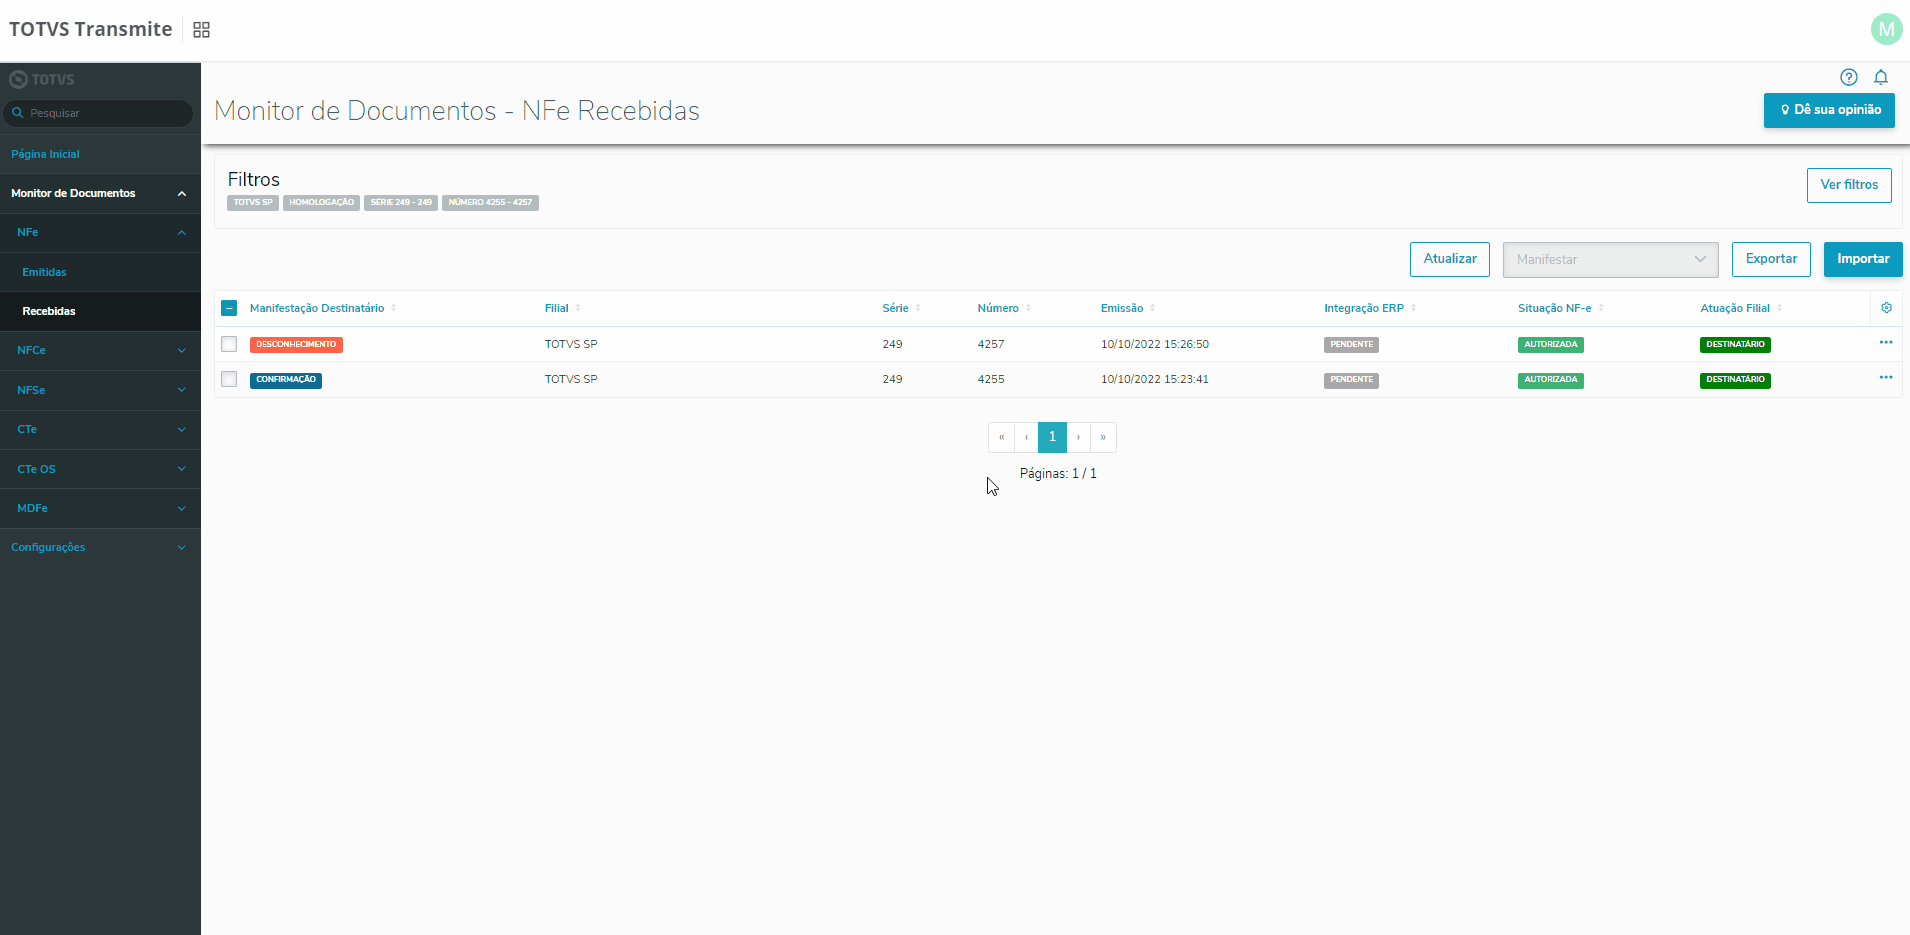Click the AUTORIZADA badge for document 4255
The height and width of the screenshot is (935, 1910).
click(x=1551, y=380)
